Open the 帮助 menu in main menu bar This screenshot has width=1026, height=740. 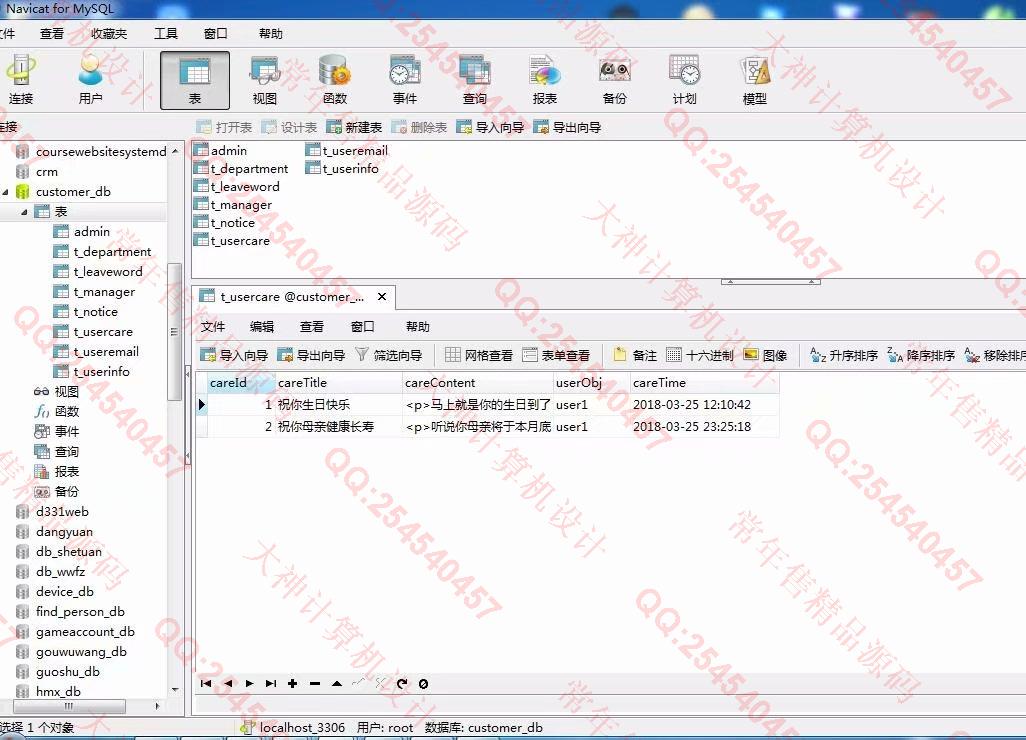click(x=270, y=33)
